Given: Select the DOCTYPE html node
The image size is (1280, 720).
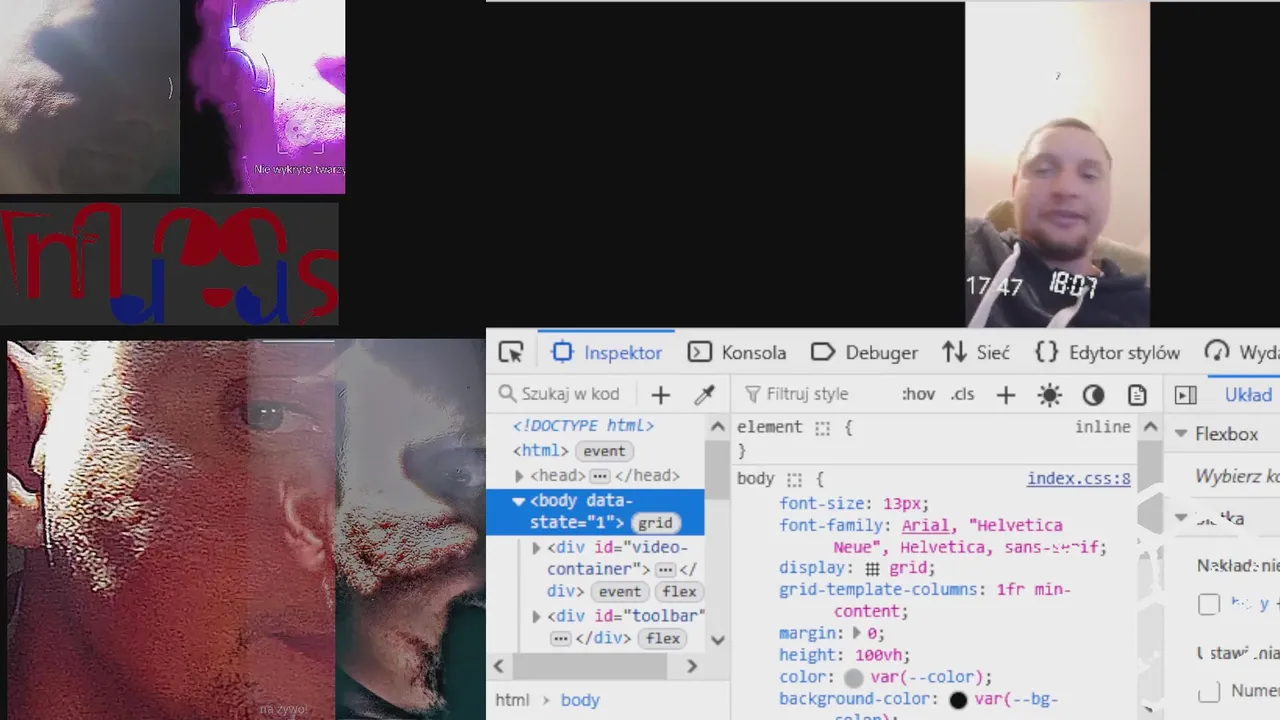Looking at the screenshot, I should click(583, 426).
